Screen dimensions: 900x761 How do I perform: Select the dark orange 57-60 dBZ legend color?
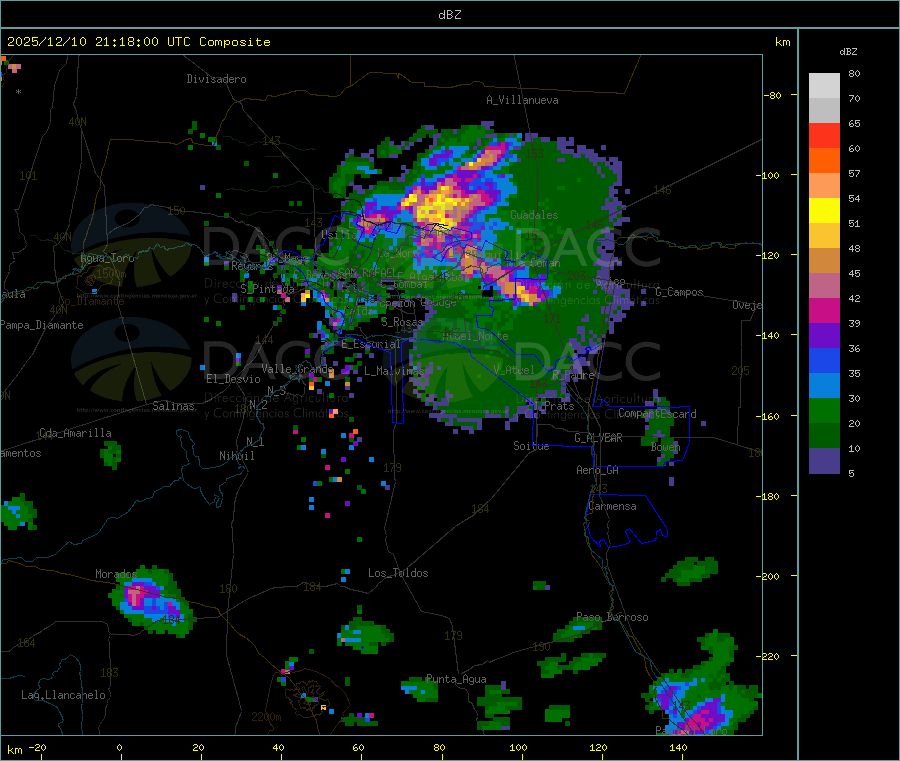coord(824,161)
